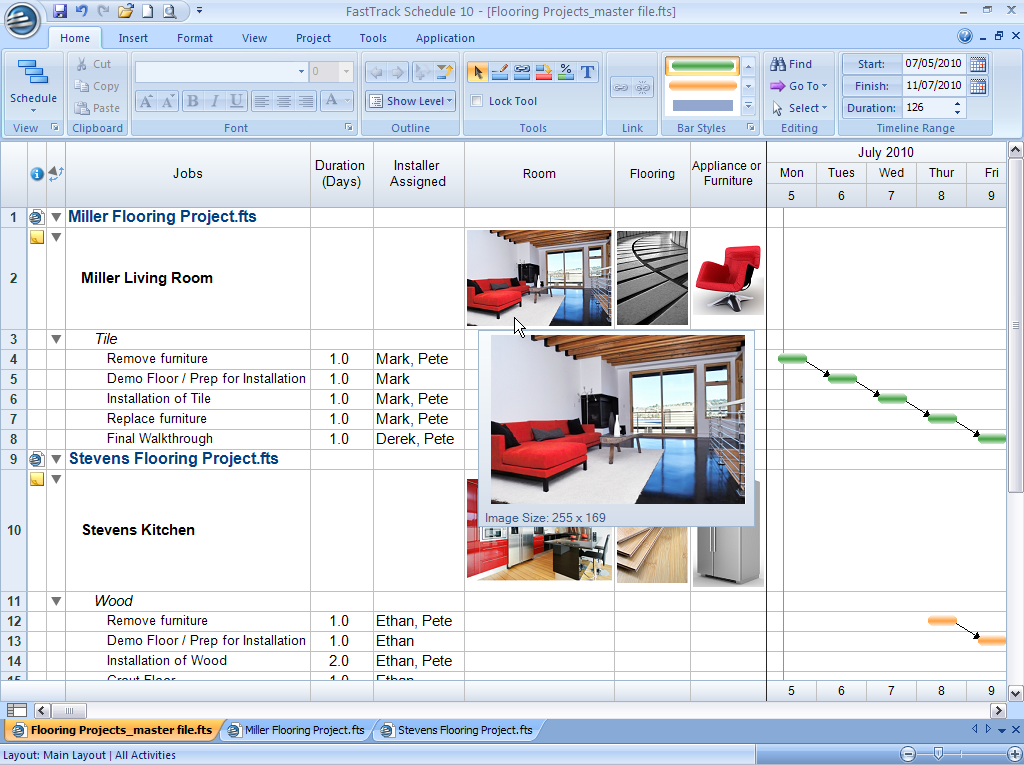Click the Miller Living Room flooring thumbnail

pyautogui.click(x=652, y=278)
